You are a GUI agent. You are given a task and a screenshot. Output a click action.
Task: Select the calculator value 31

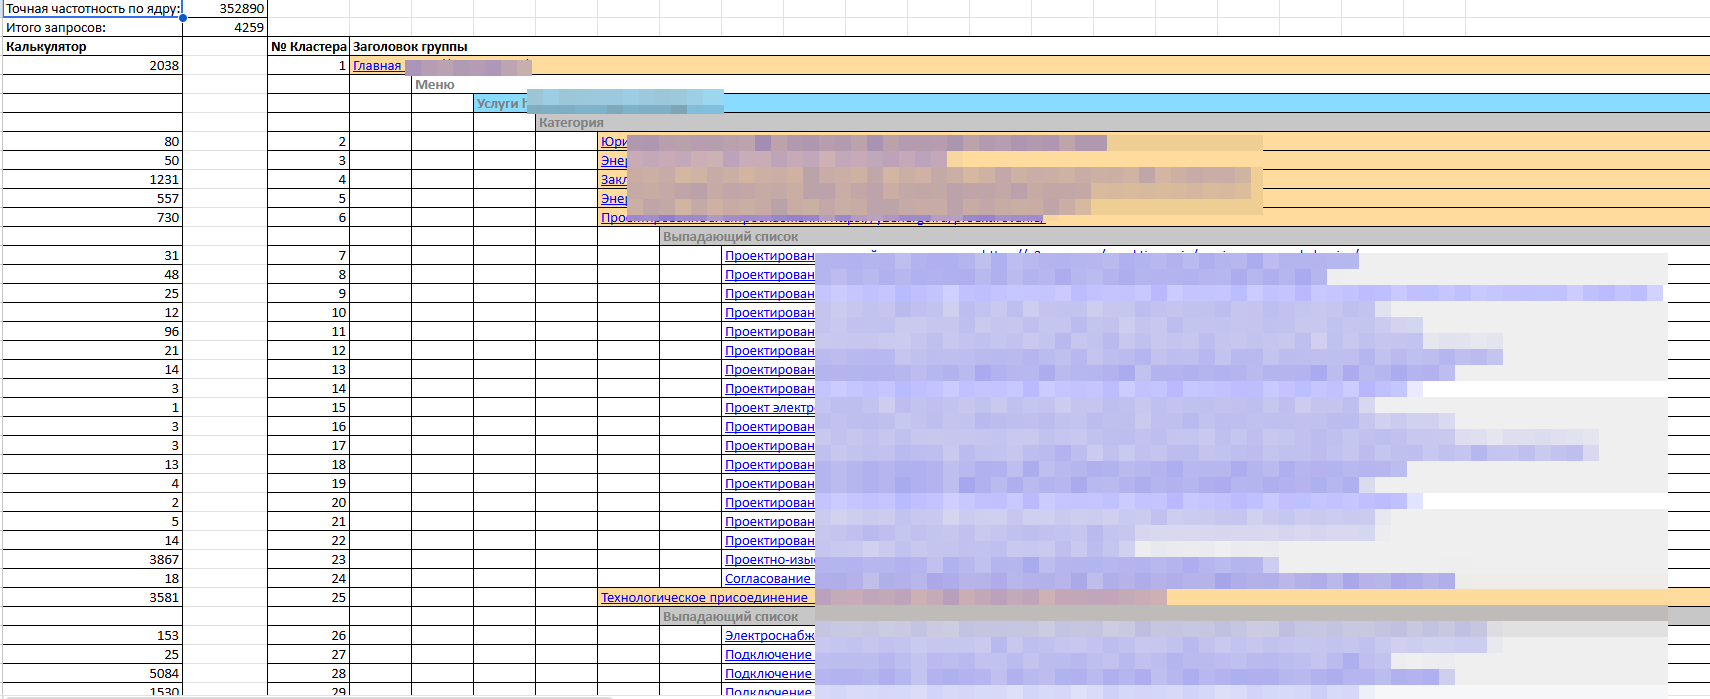coord(93,256)
